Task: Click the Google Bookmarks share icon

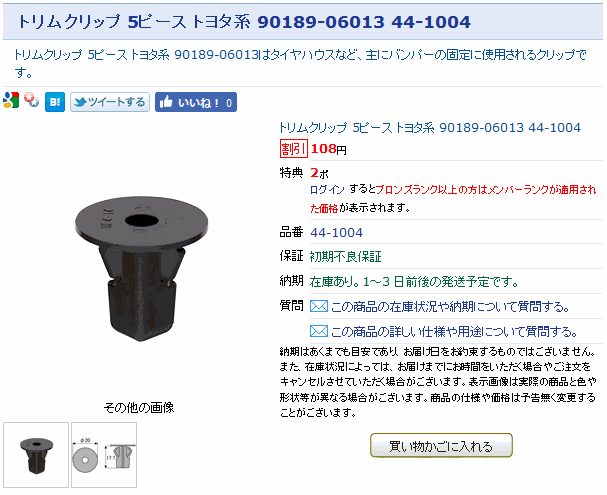Action: click(11, 101)
